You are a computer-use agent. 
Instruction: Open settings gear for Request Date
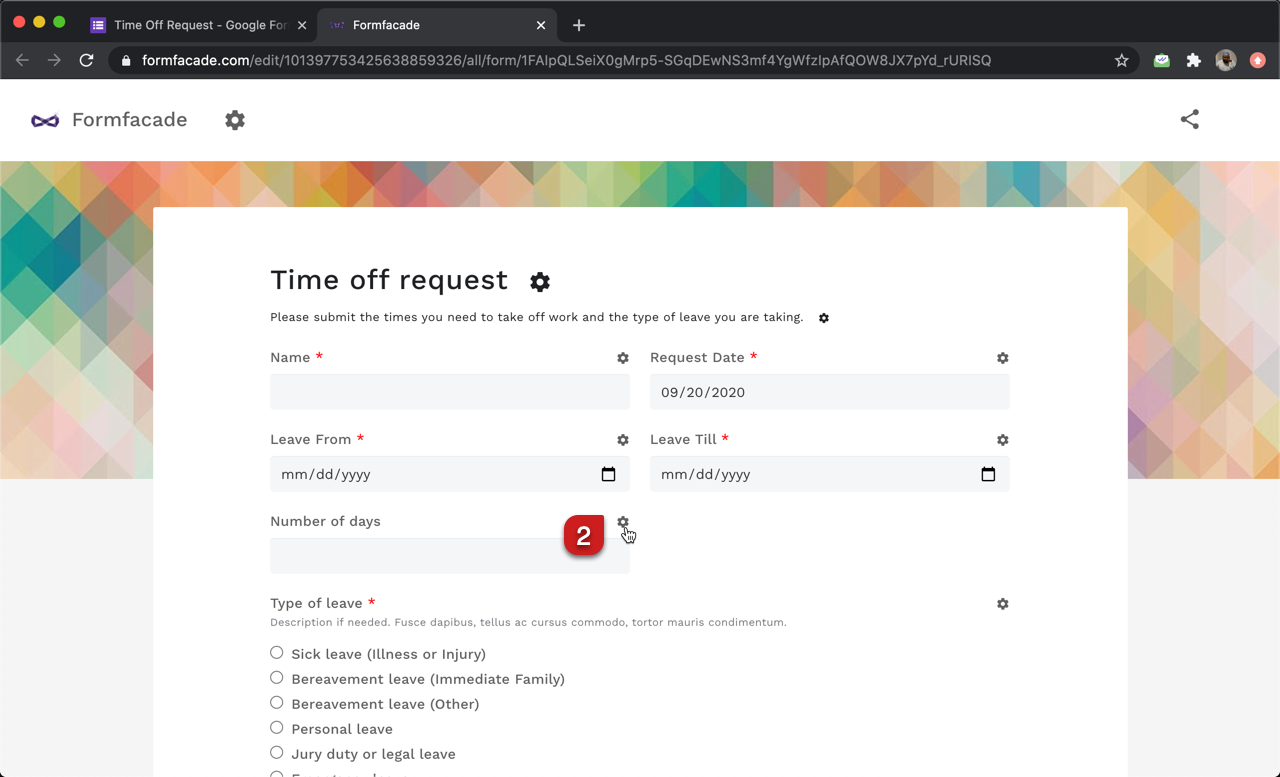click(1002, 357)
